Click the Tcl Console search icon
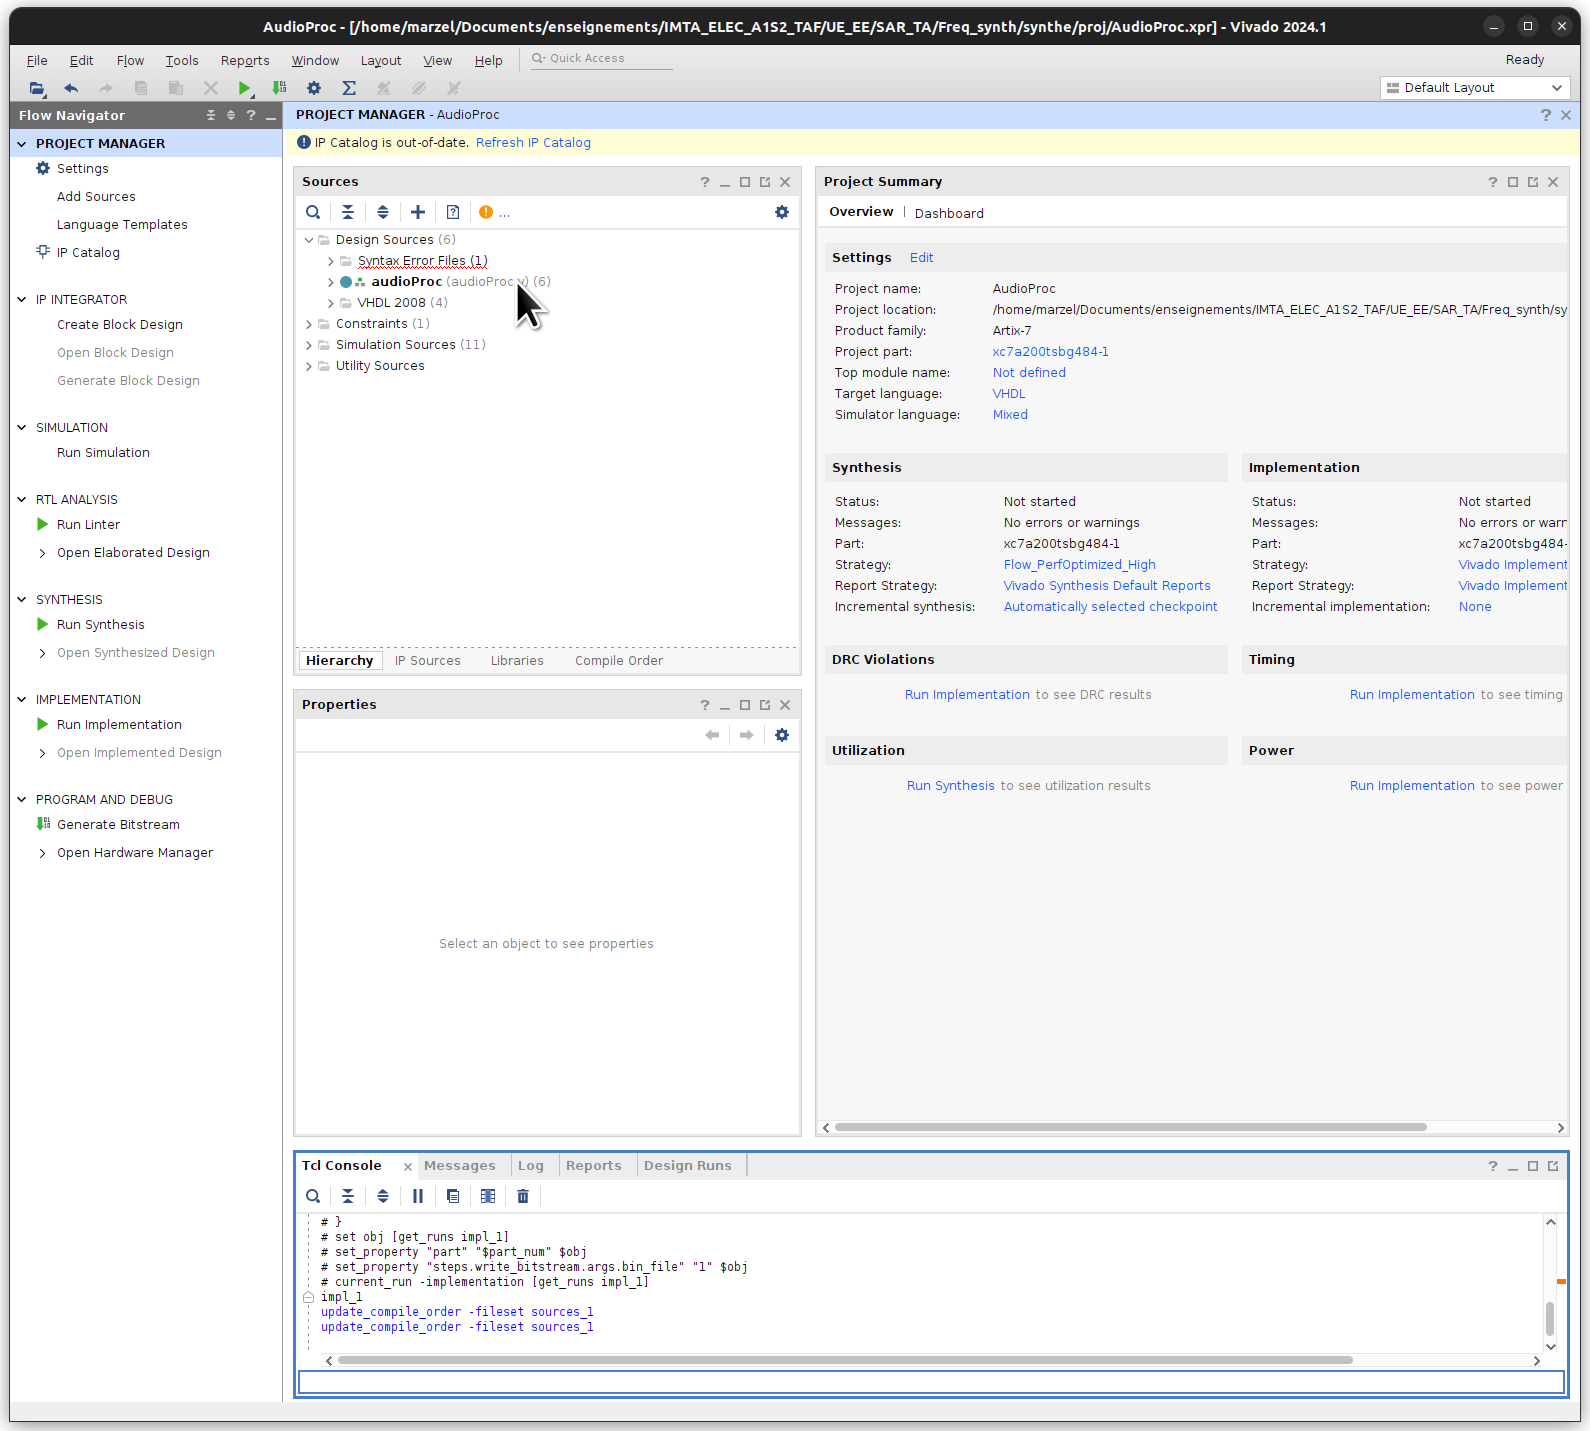The width and height of the screenshot is (1590, 1431). [313, 1196]
